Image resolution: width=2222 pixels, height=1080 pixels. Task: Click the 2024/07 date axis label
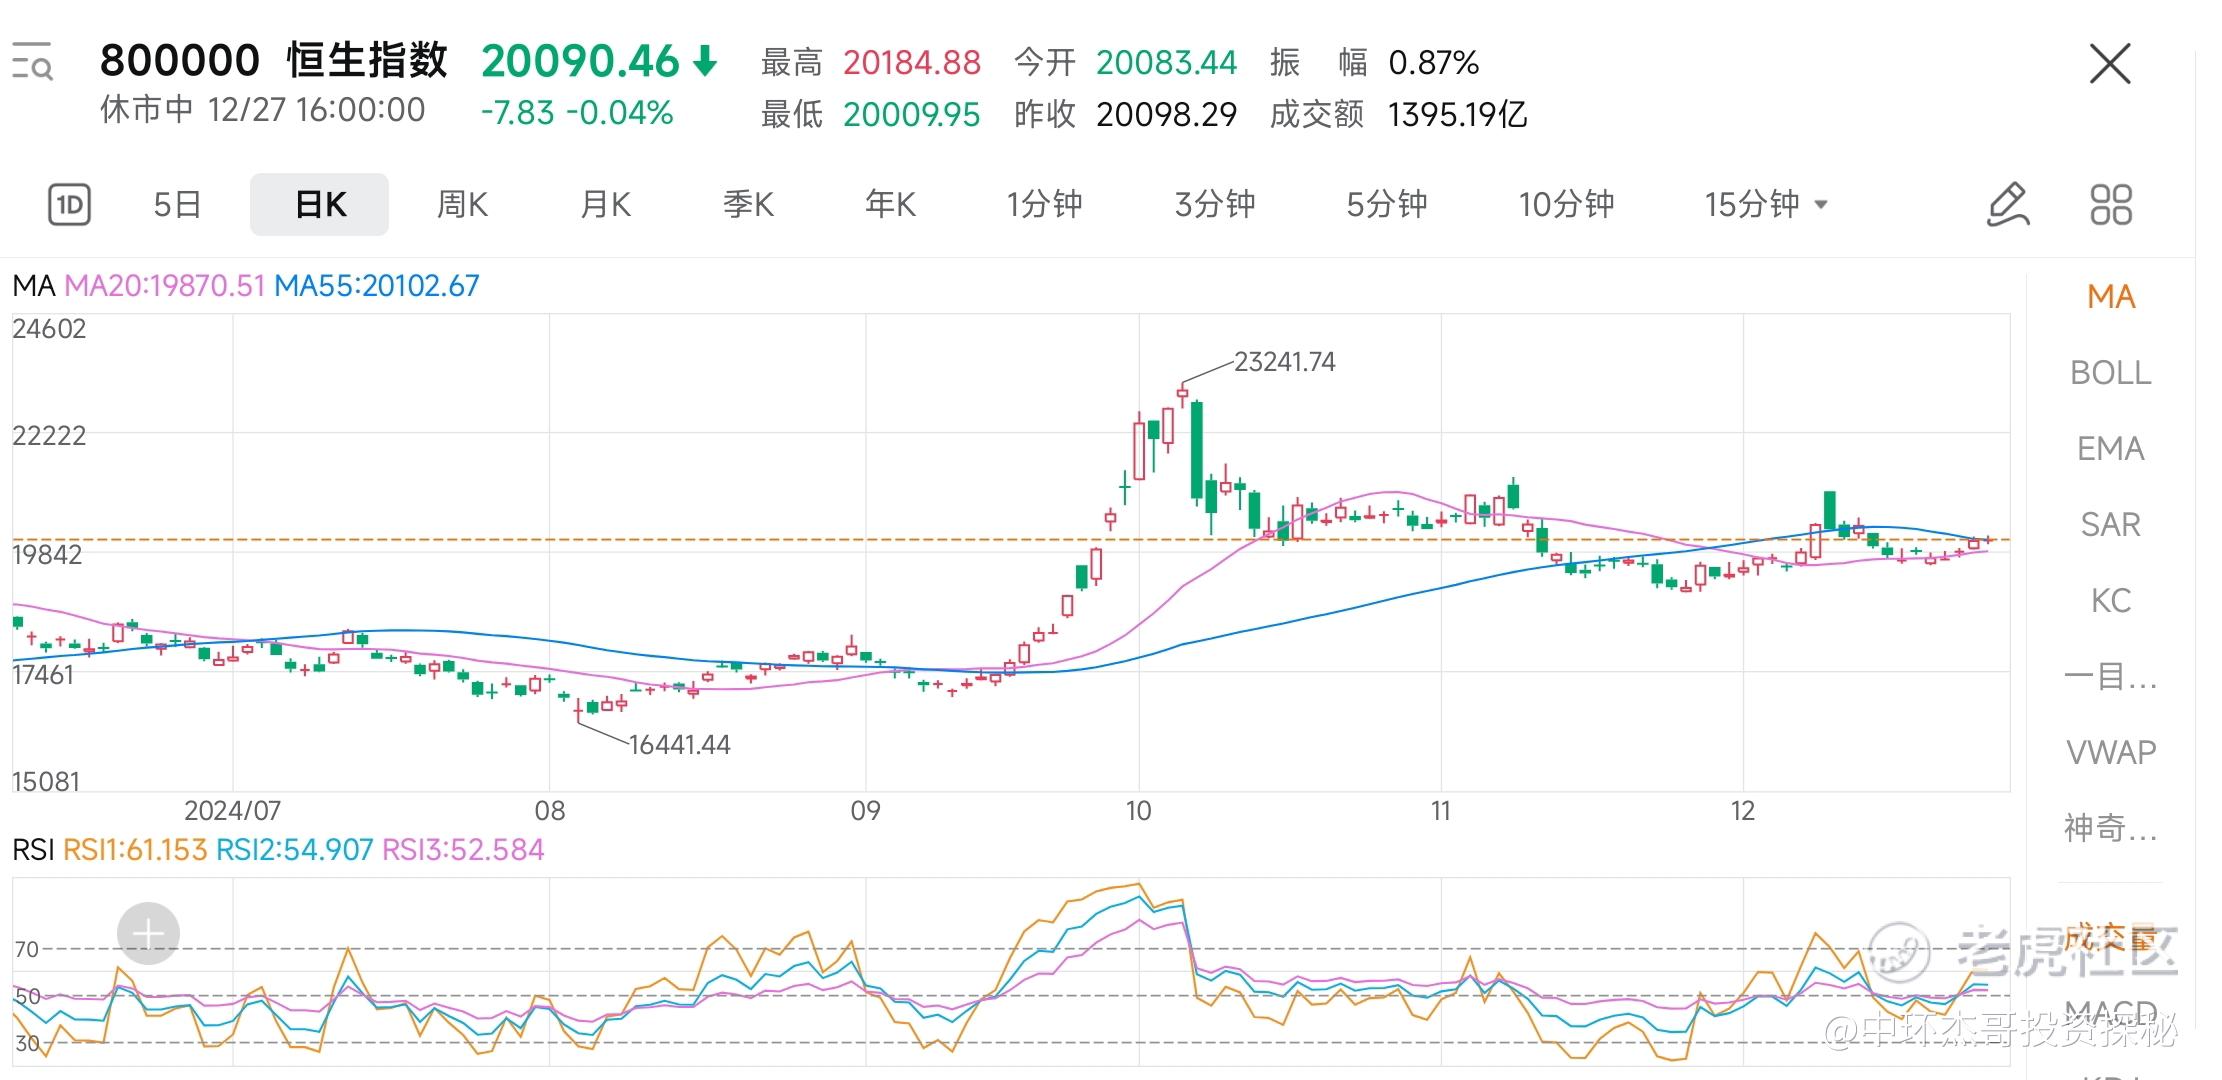pyautogui.click(x=232, y=810)
